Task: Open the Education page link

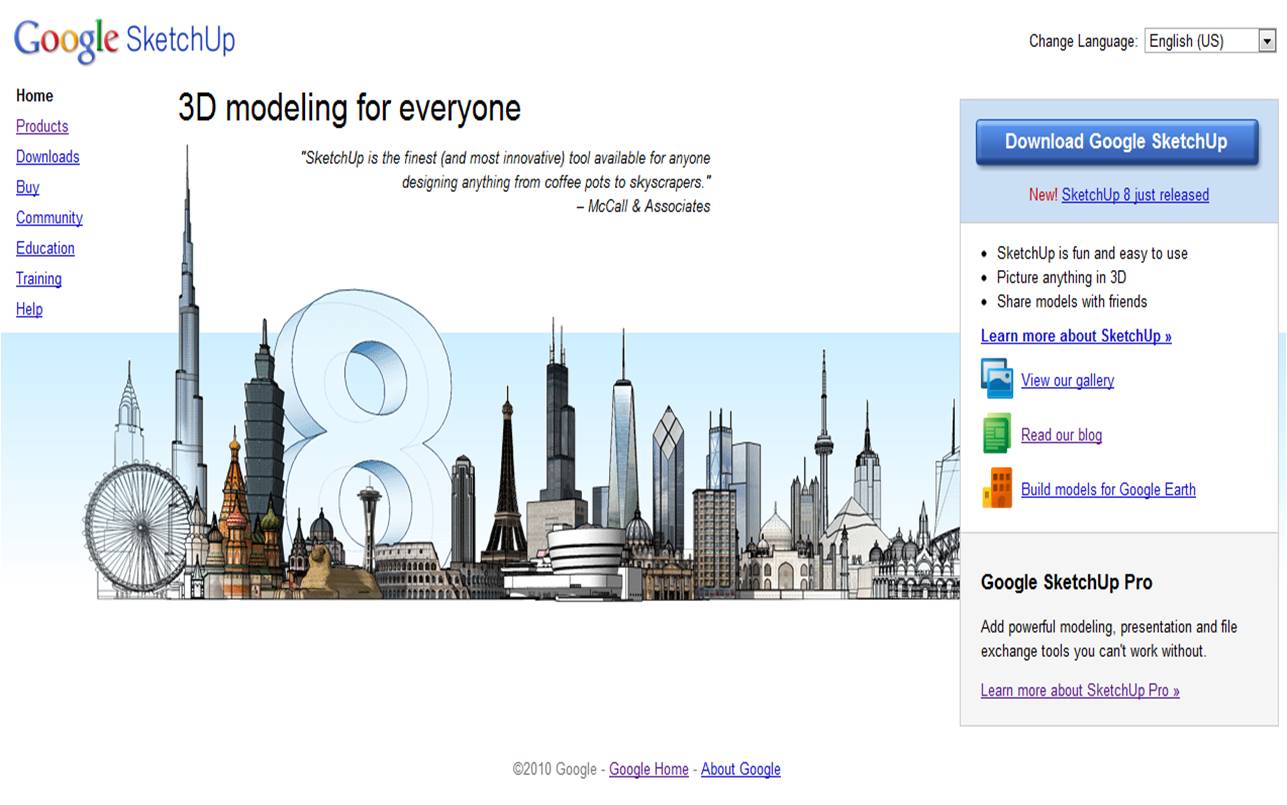Action: click(45, 248)
